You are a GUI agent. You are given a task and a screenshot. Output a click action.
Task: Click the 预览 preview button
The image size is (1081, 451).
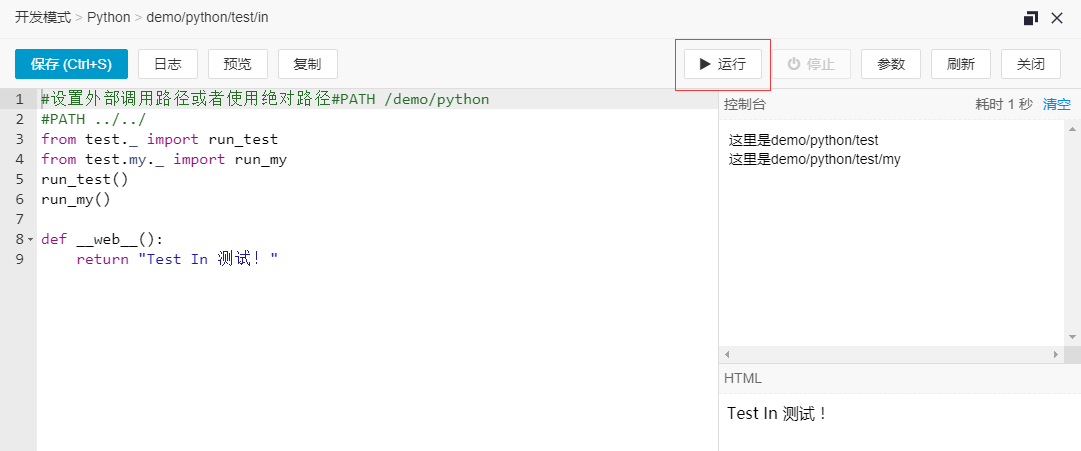coord(237,64)
